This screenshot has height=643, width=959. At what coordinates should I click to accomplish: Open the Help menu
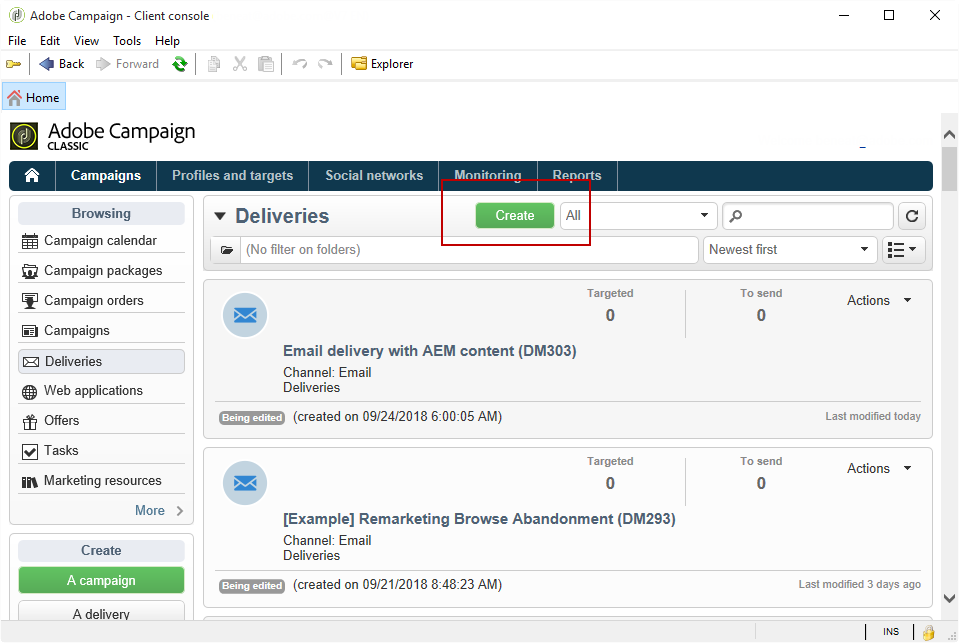pyautogui.click(x=167, y=41)
